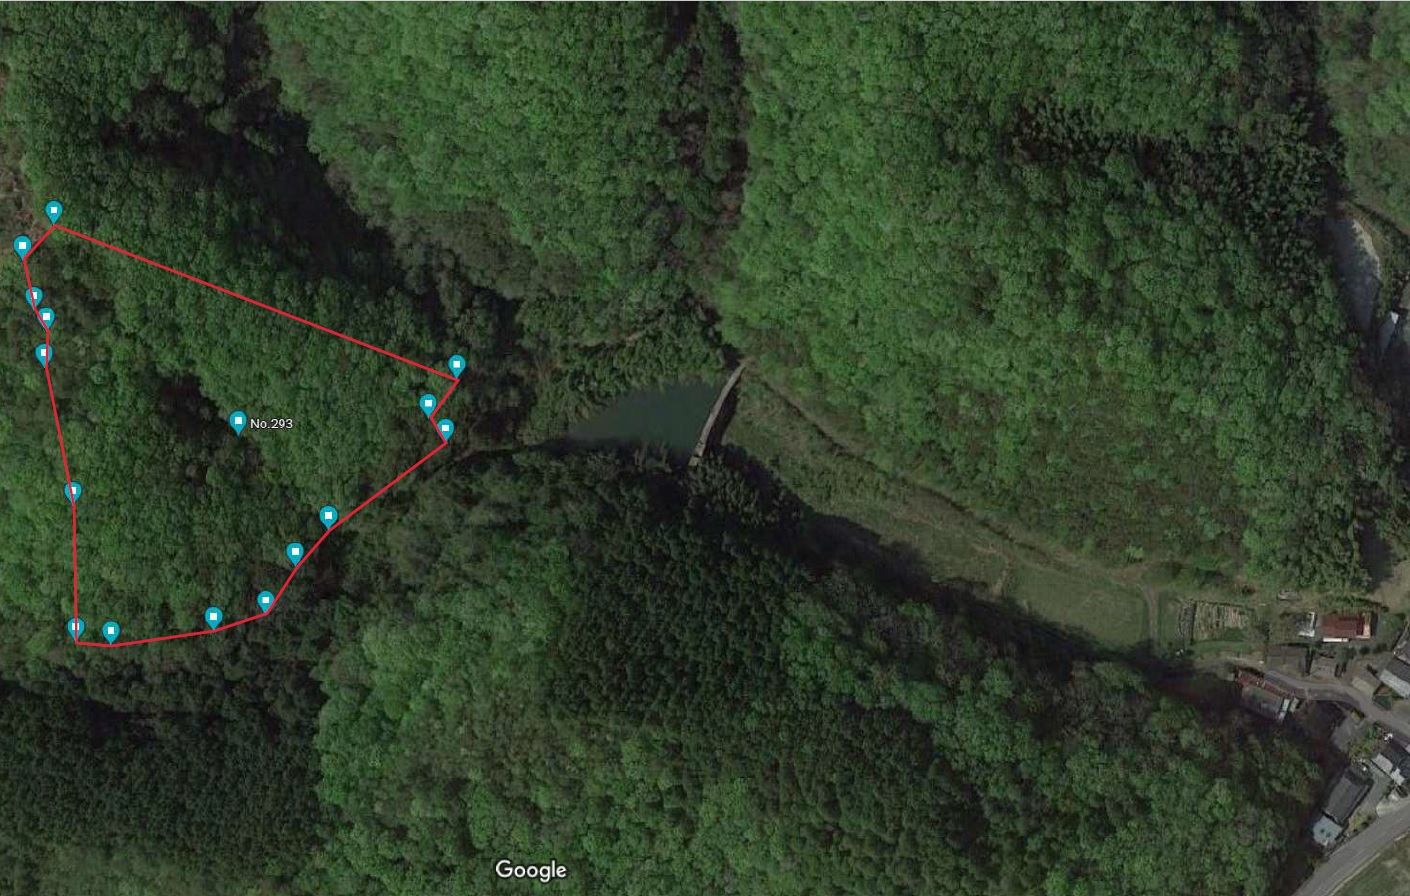1410x896 pixels.
Task: Select uppermost marker of southeast-edge trio
Action: (328, 517)
